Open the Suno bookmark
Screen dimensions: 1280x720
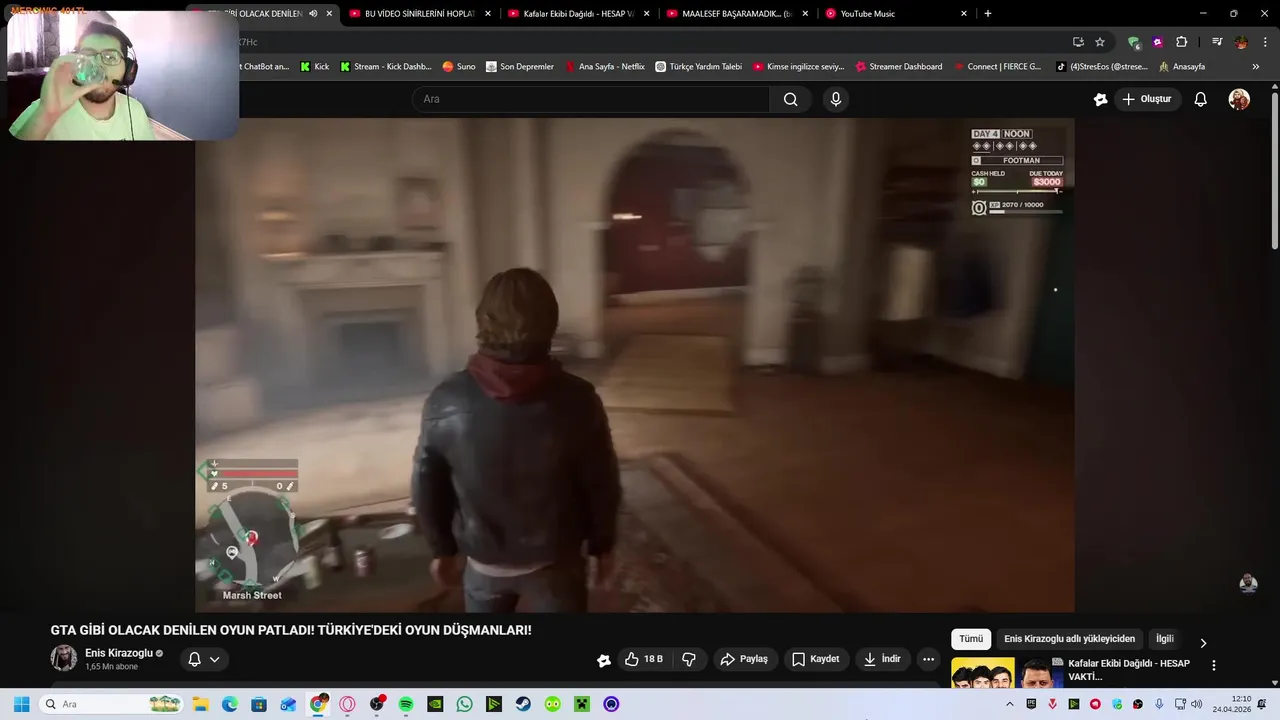click(x=459, y=67)
